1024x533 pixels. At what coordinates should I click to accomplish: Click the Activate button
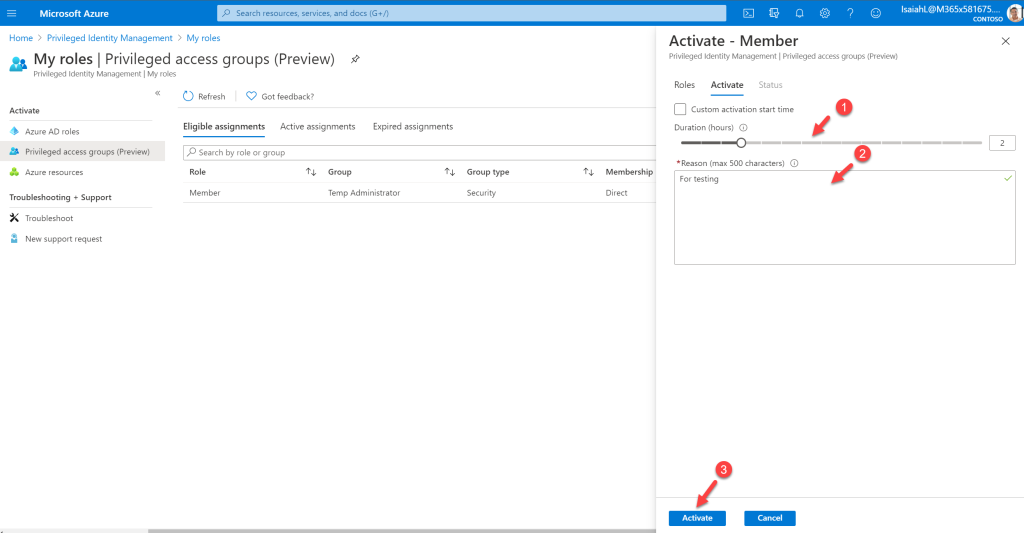click(x=697, y=518)
